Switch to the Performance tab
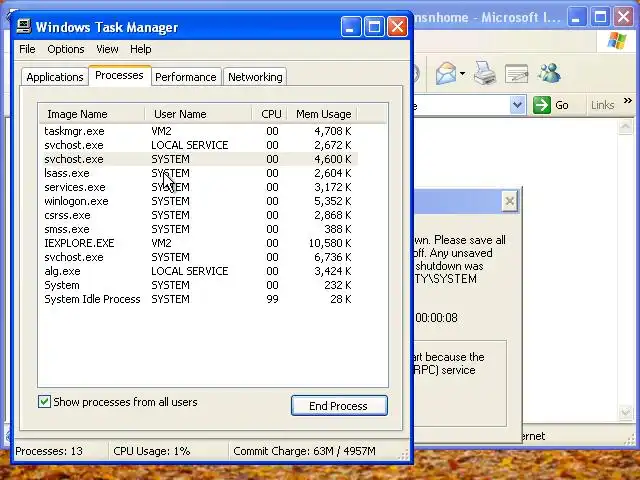640x480 pixels. tap(186, 77)
